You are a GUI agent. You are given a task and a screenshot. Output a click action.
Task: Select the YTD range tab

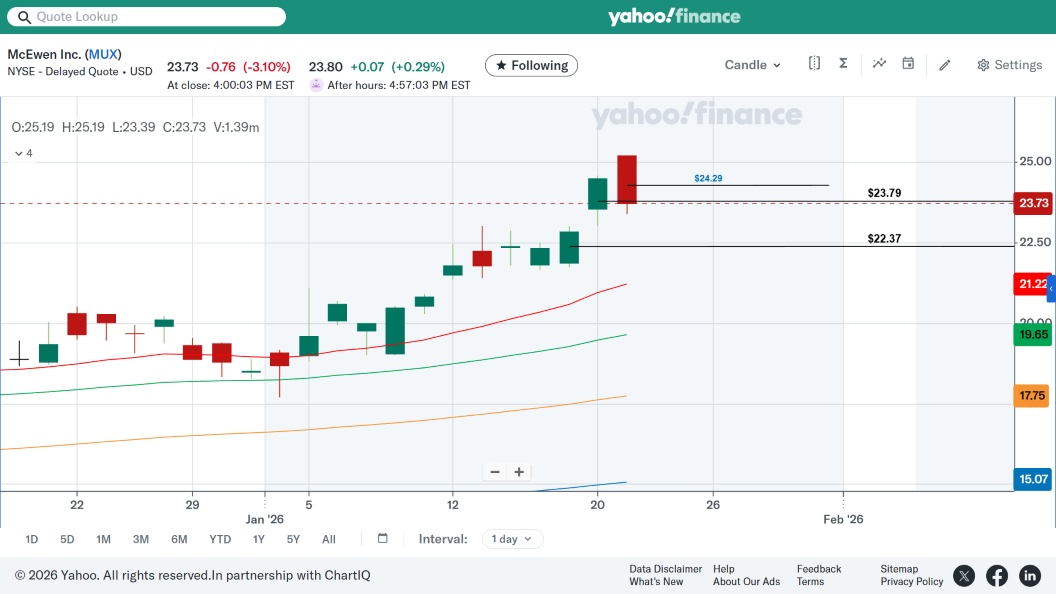click(x=220, y=540)
